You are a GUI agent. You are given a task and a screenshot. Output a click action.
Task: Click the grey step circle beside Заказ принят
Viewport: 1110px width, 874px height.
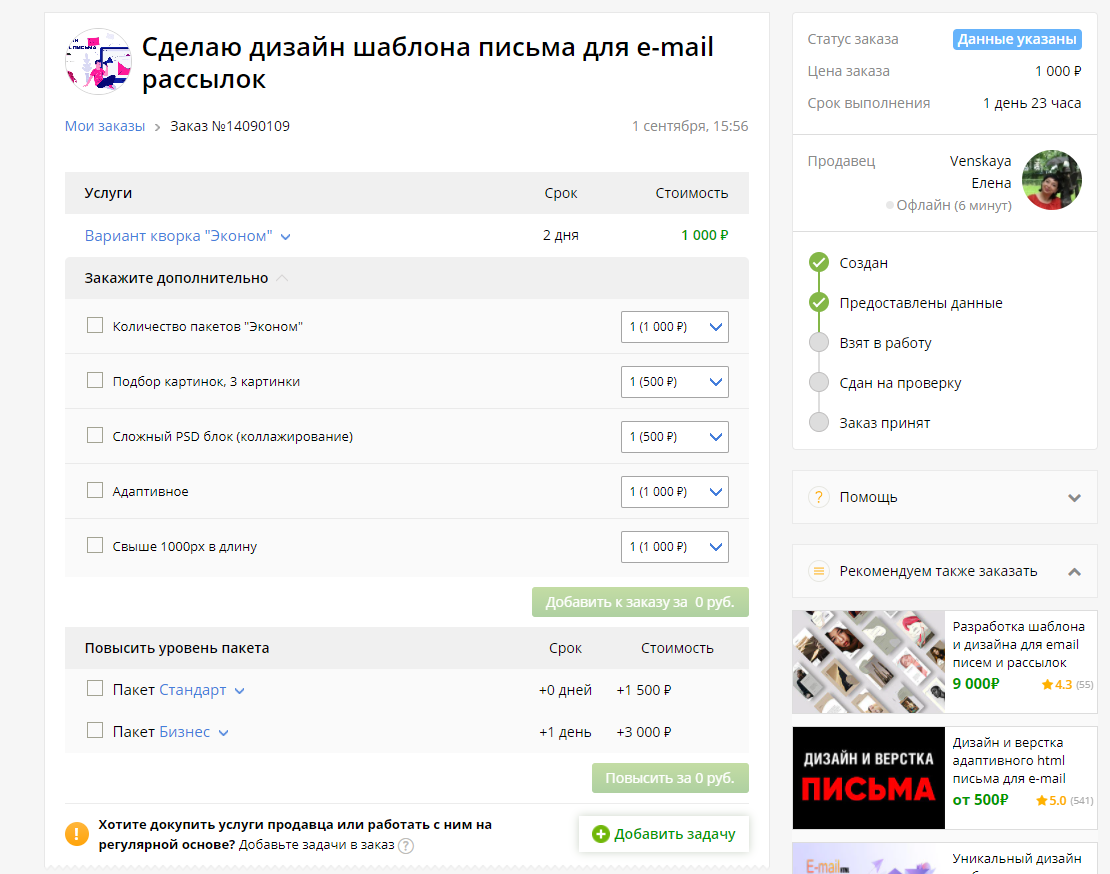point(819,422)
